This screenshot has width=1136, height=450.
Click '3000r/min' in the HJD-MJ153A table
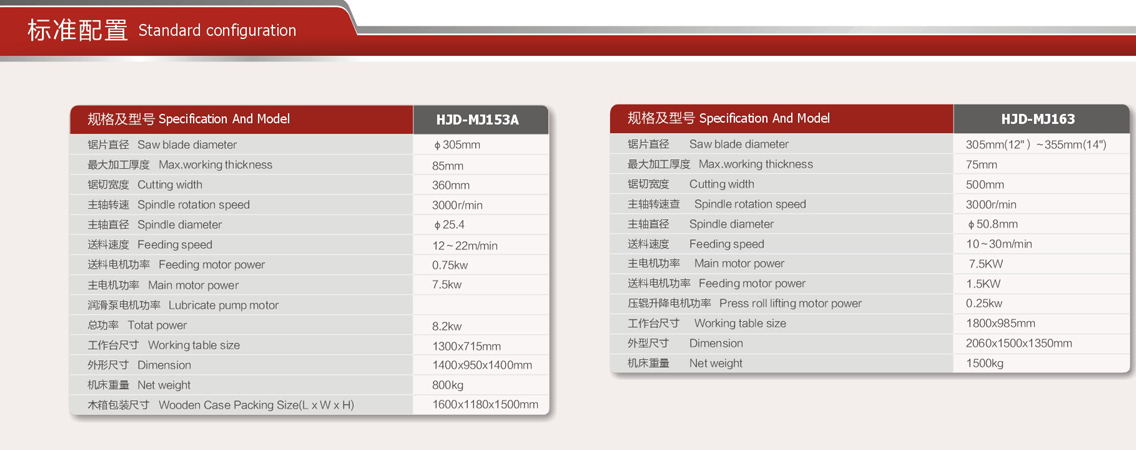click(457, 205)
